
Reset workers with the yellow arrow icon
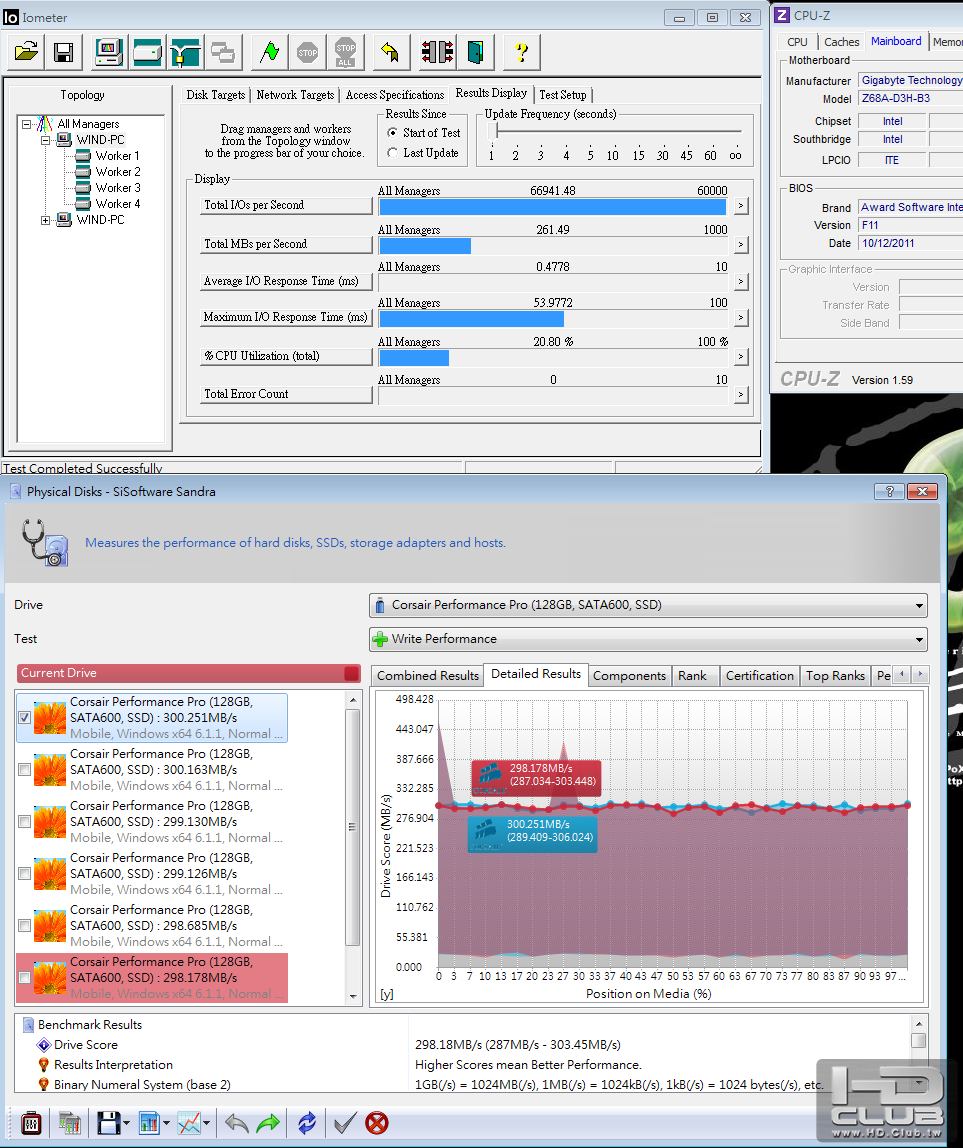point(391,52)
